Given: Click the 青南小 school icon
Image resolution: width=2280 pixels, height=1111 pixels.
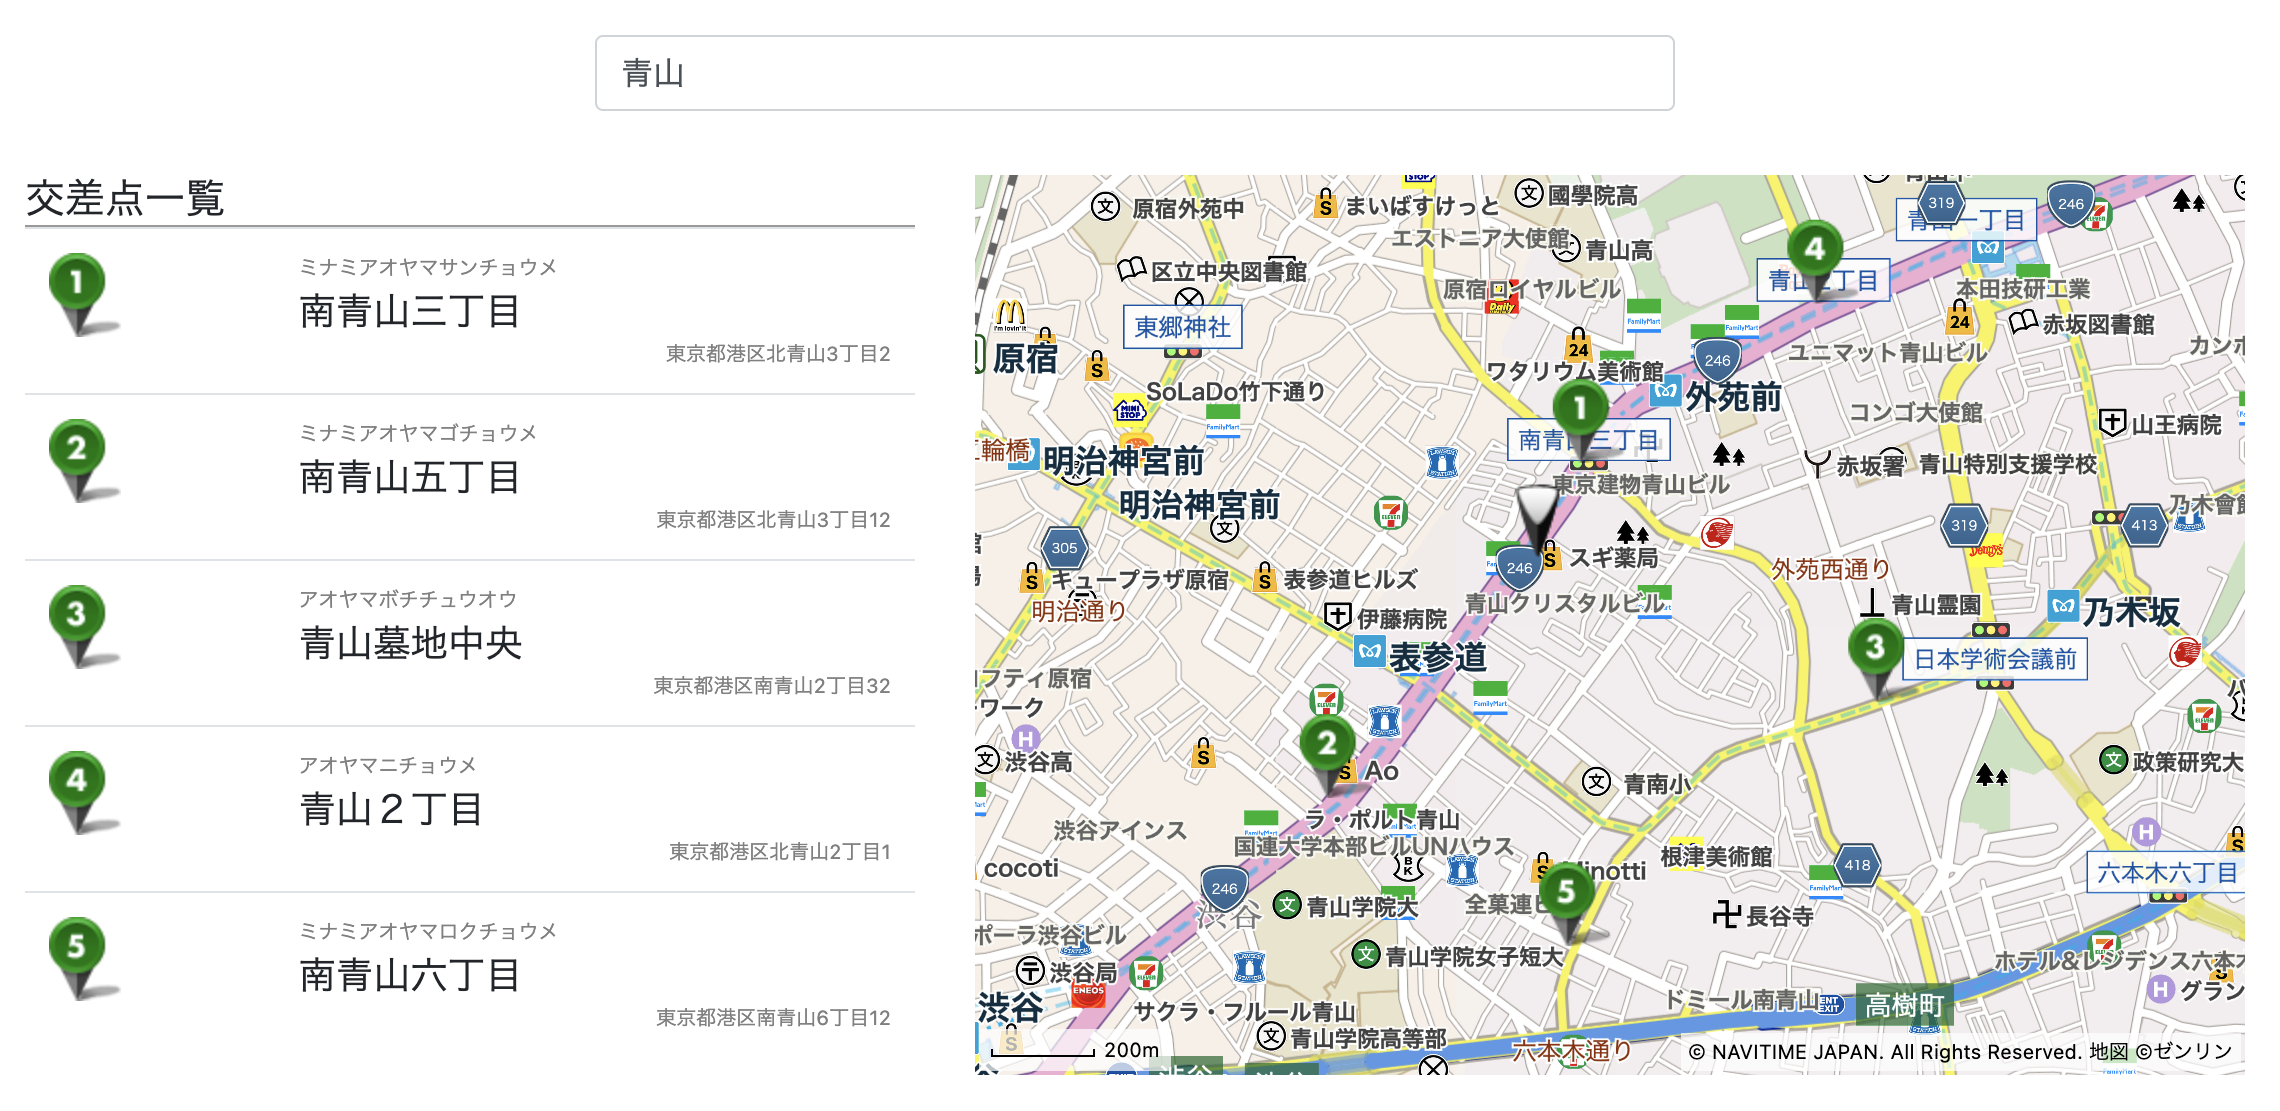Looking at the screenshot, I should (1597, 782).
